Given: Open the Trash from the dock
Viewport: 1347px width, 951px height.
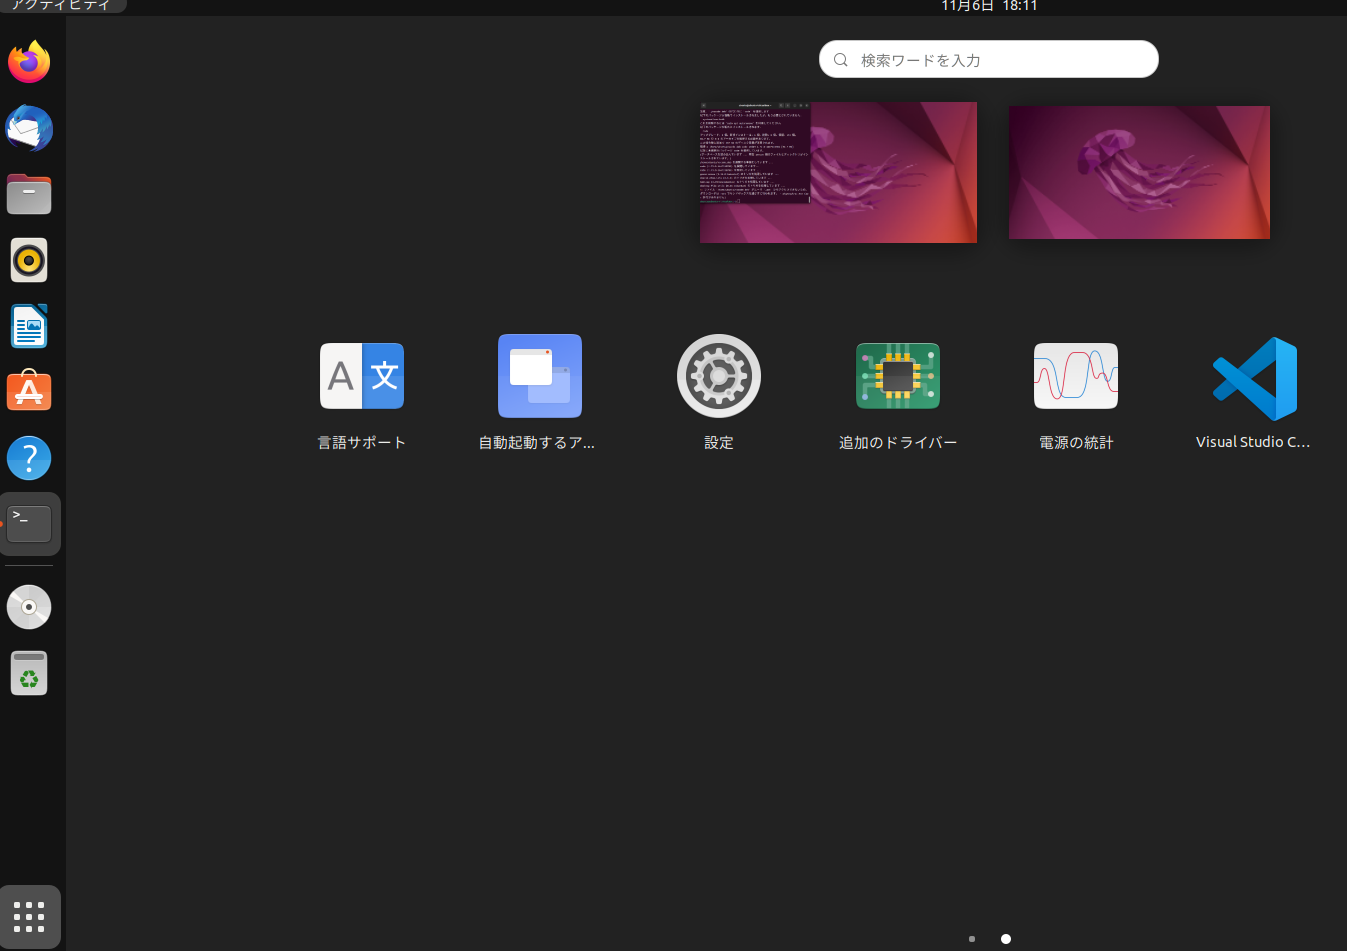Looking at the screenshot, I should (29, 673).
